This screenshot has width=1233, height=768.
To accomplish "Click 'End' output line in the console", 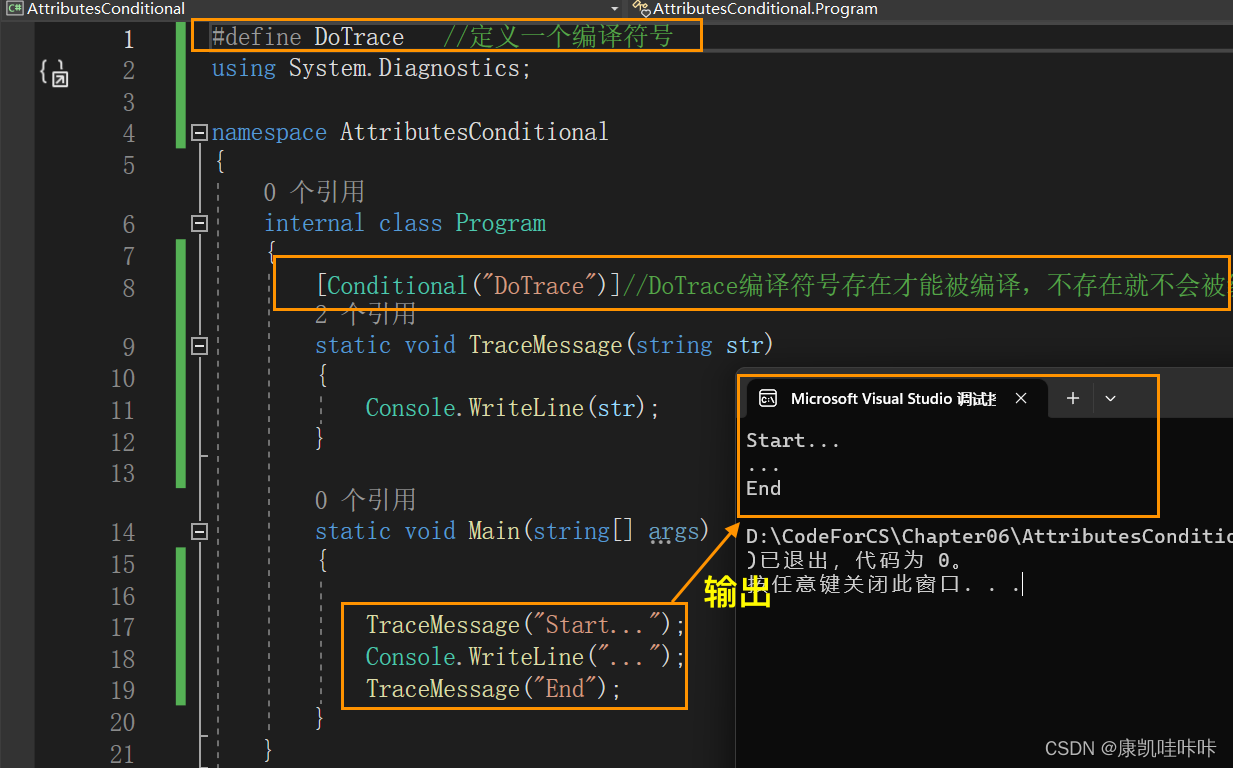I will point(763,488).
